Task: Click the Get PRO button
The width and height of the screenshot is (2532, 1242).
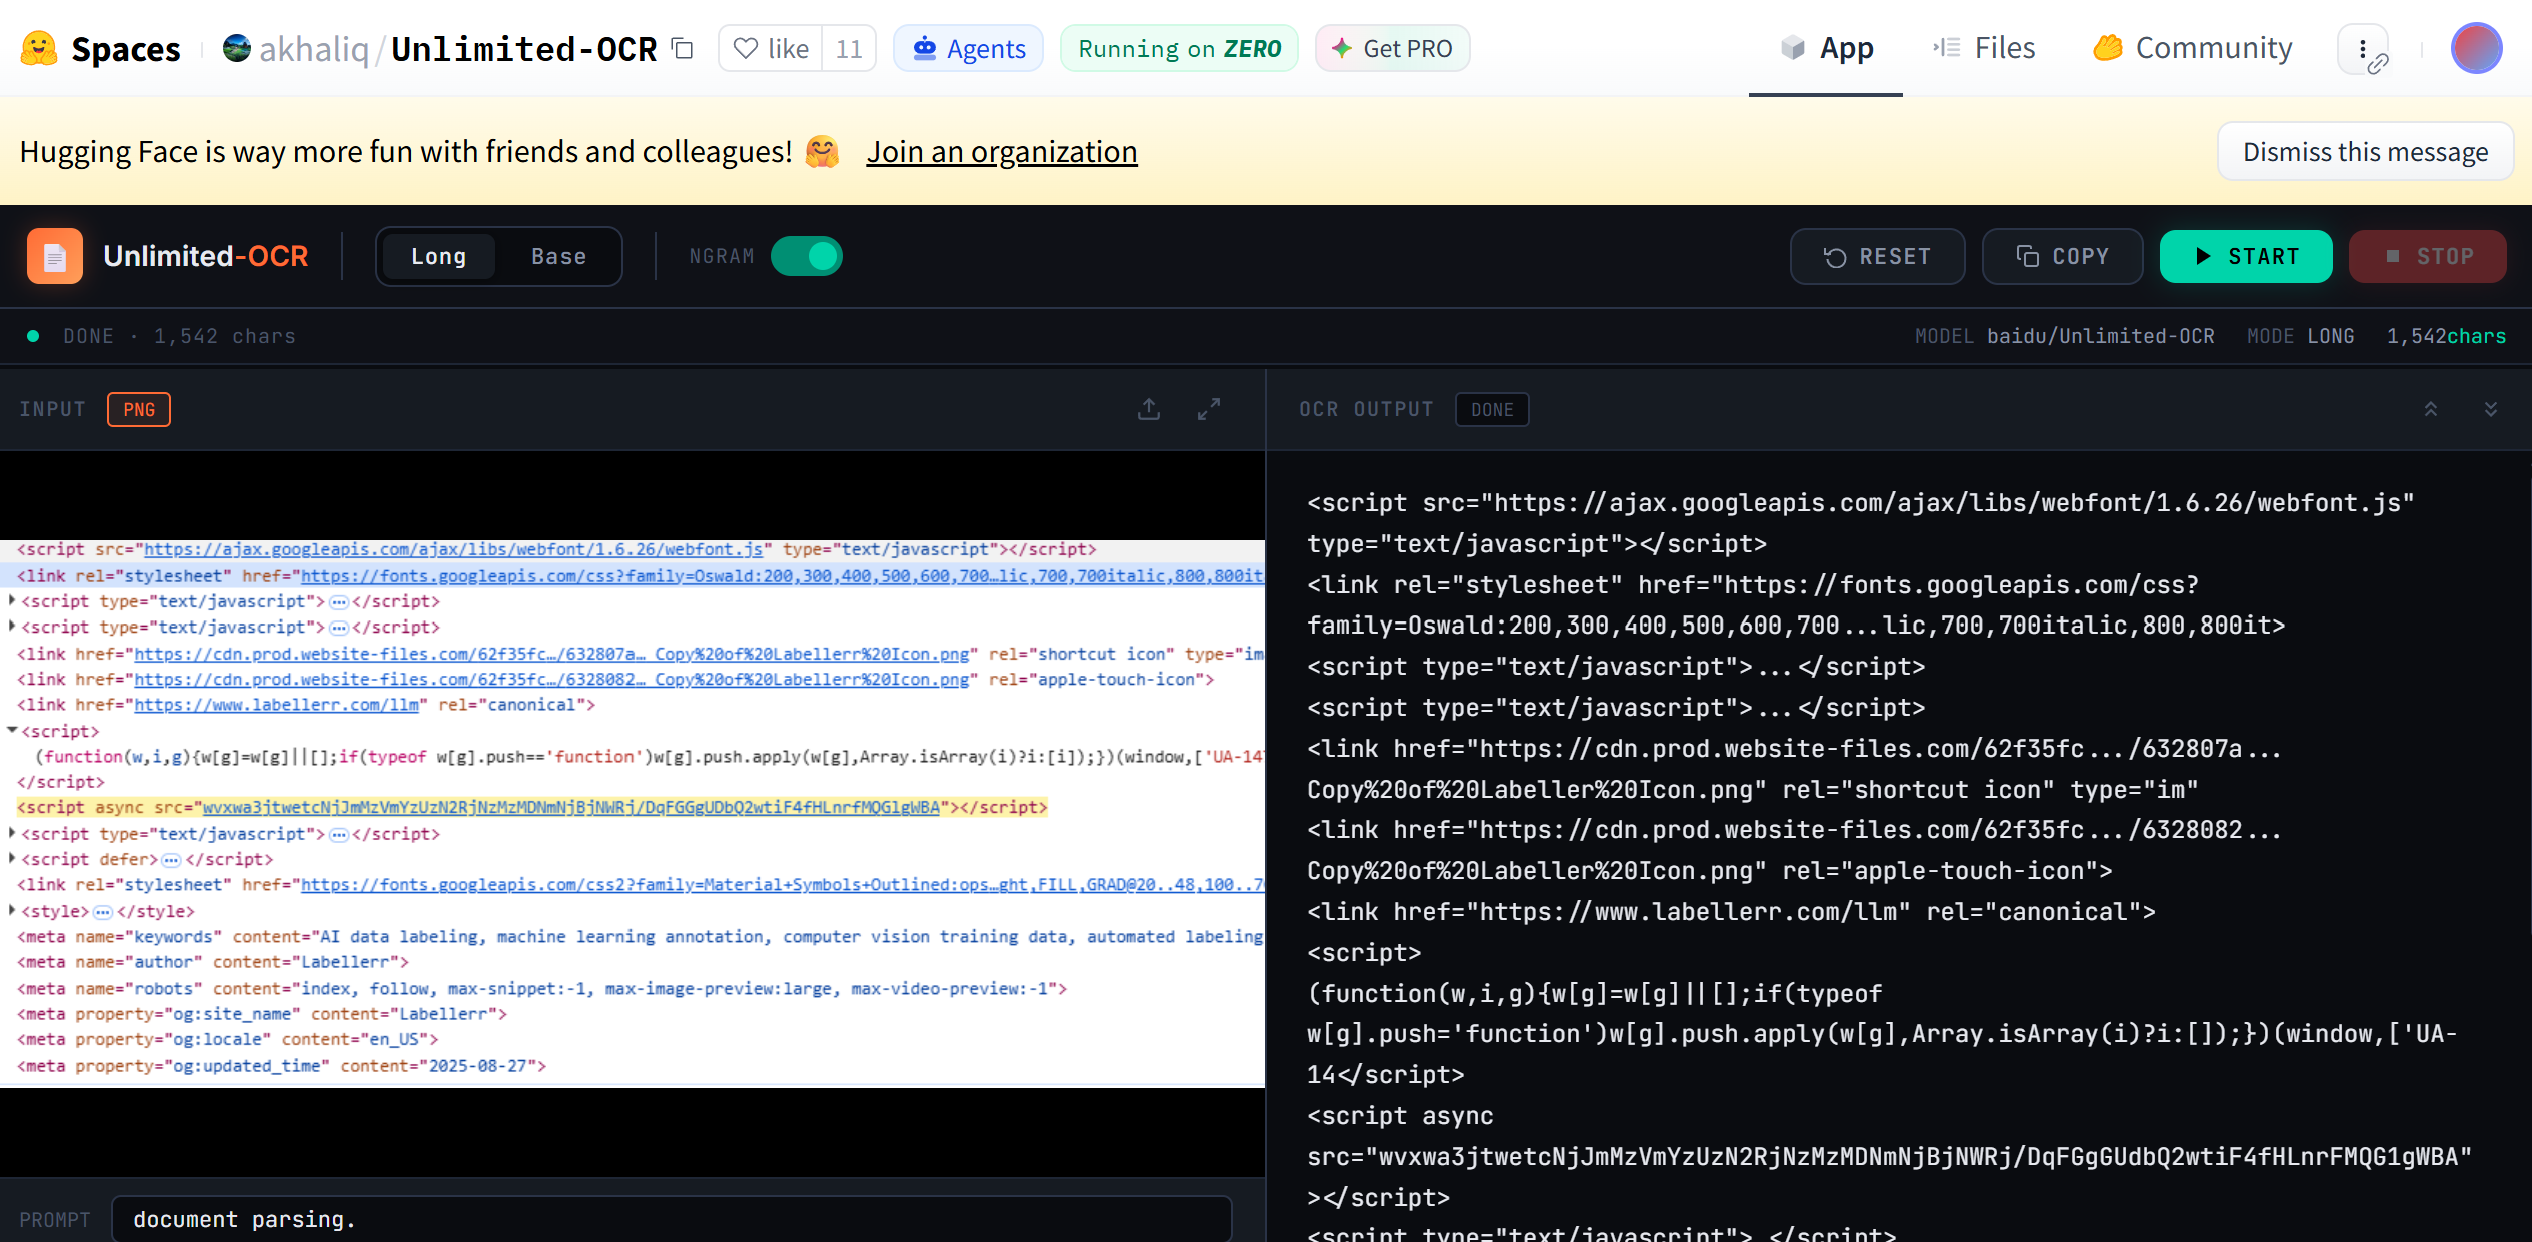Action: pos(1392,48)
